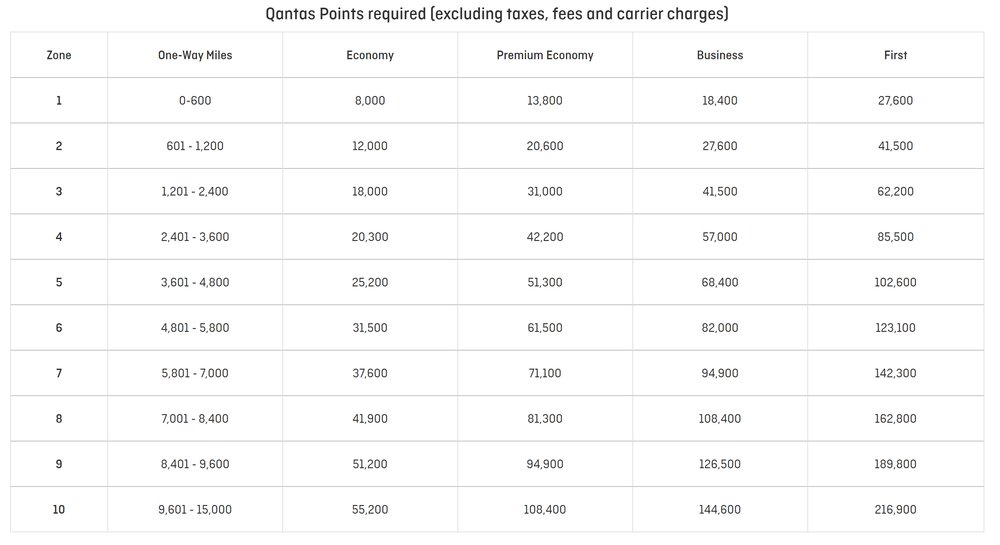Viewport: 1000px width, 545px height.
Task: Select the 601 - 1,200 miles range cell
Action: coord(195,146)
